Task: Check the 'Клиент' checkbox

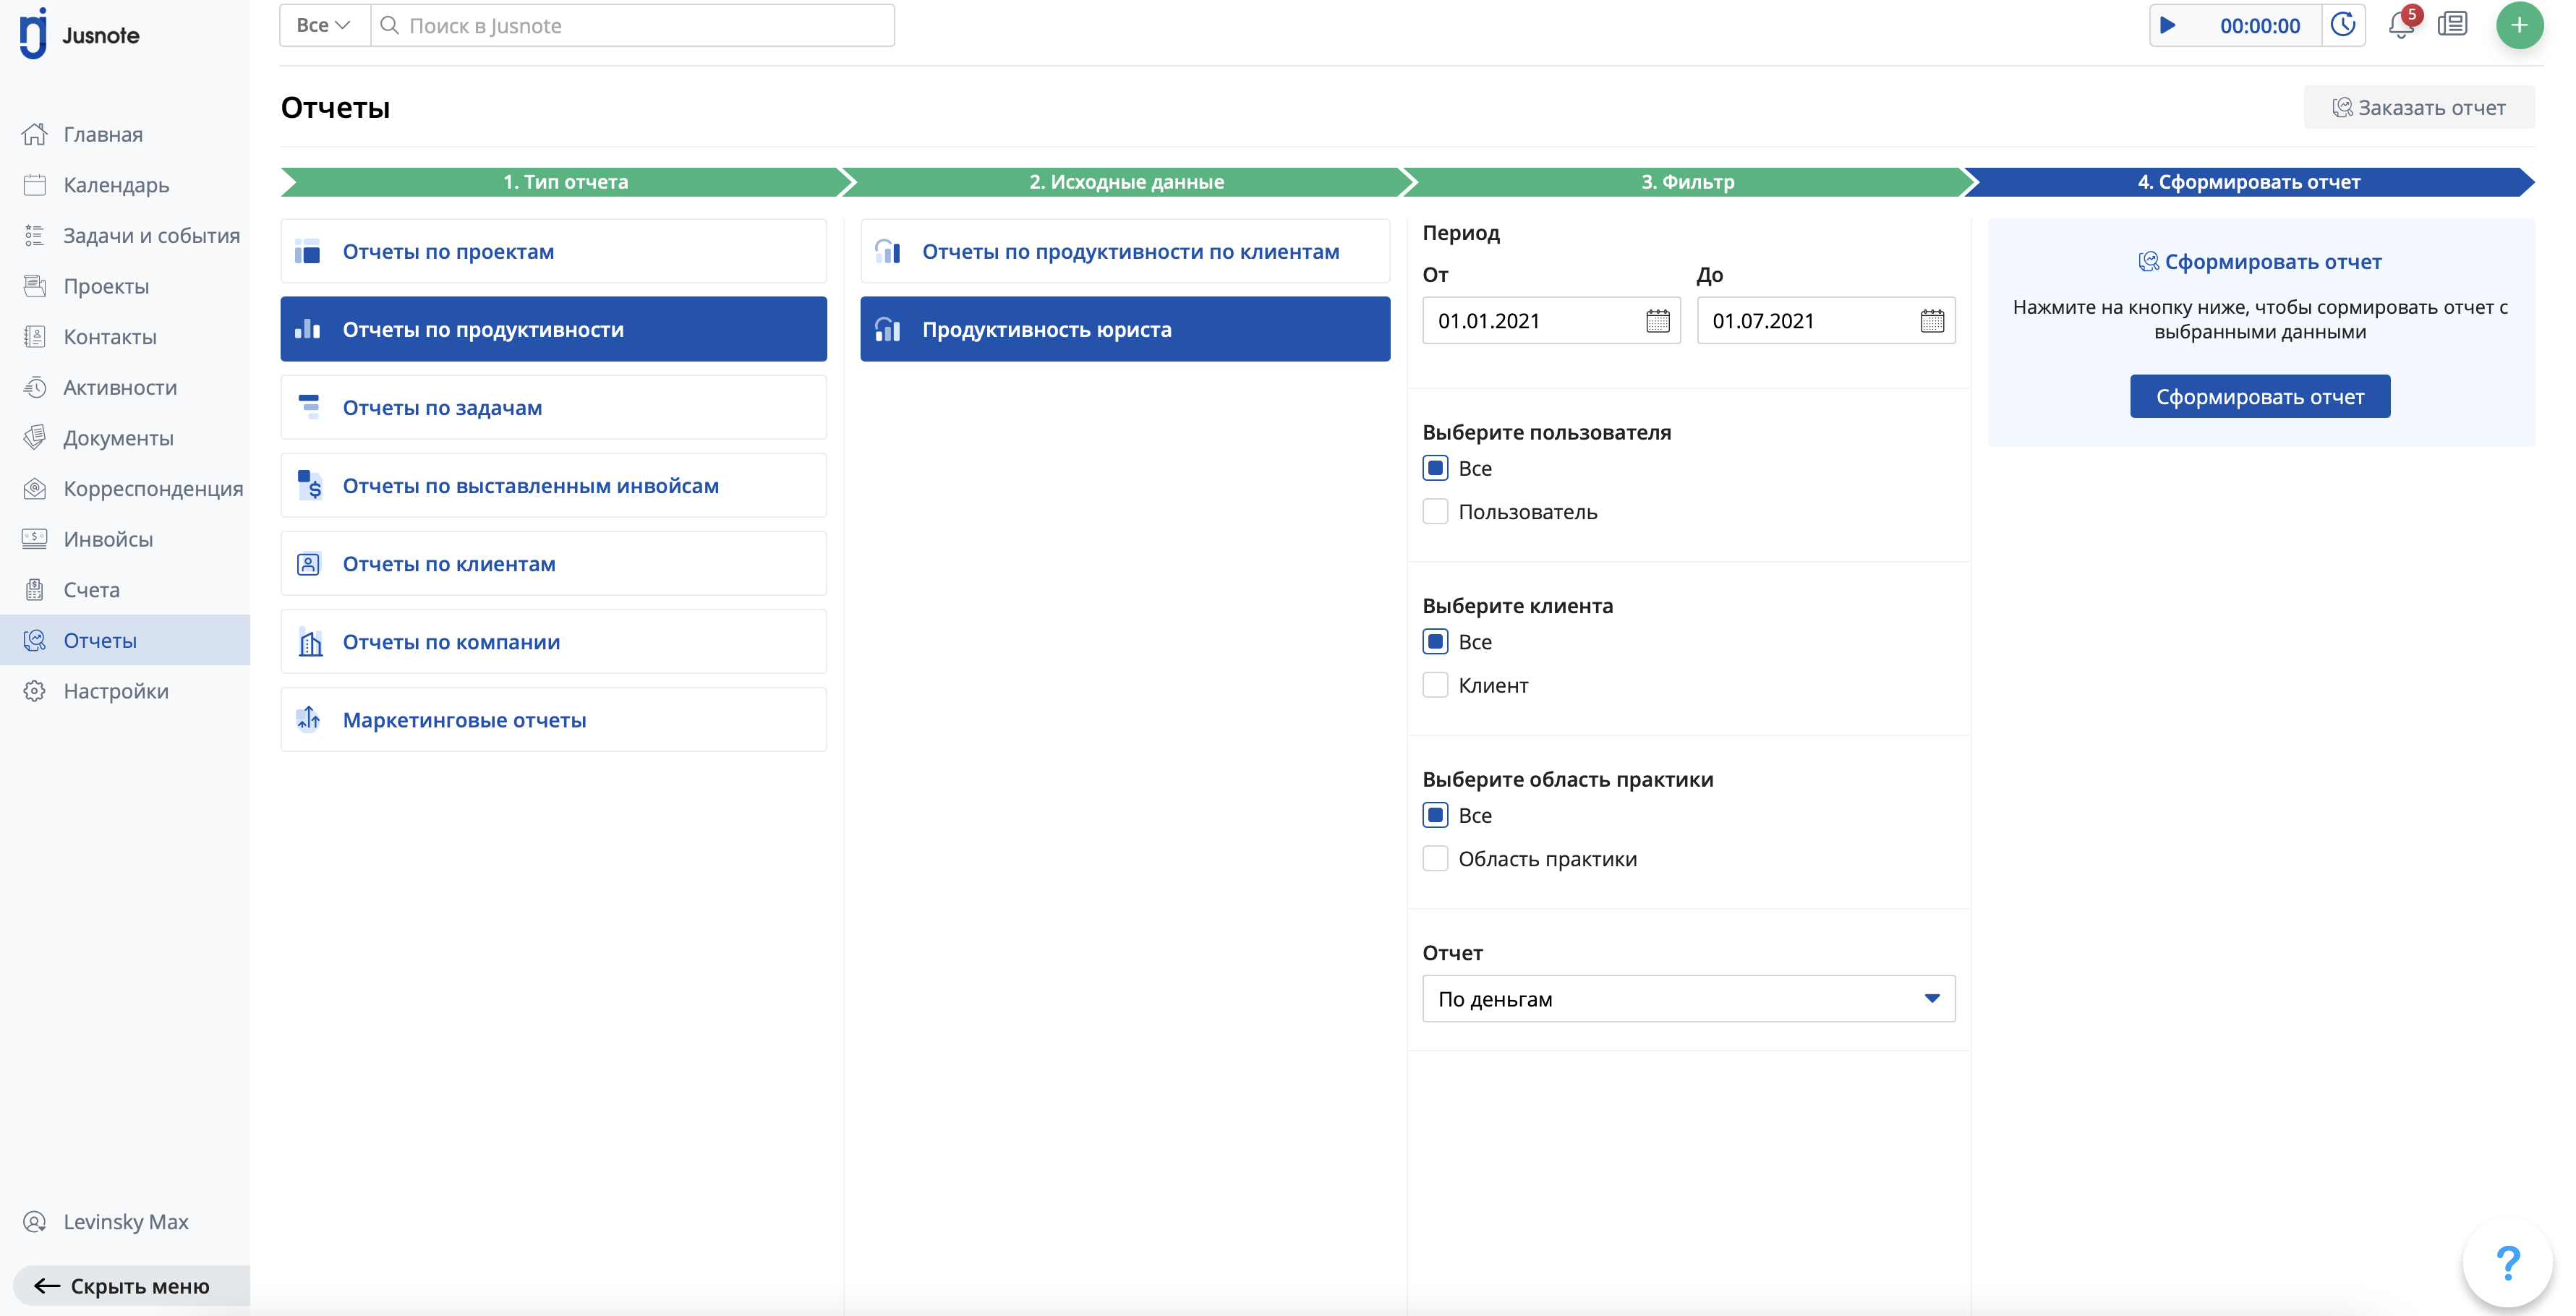Action: click(x=1435, y=685)
